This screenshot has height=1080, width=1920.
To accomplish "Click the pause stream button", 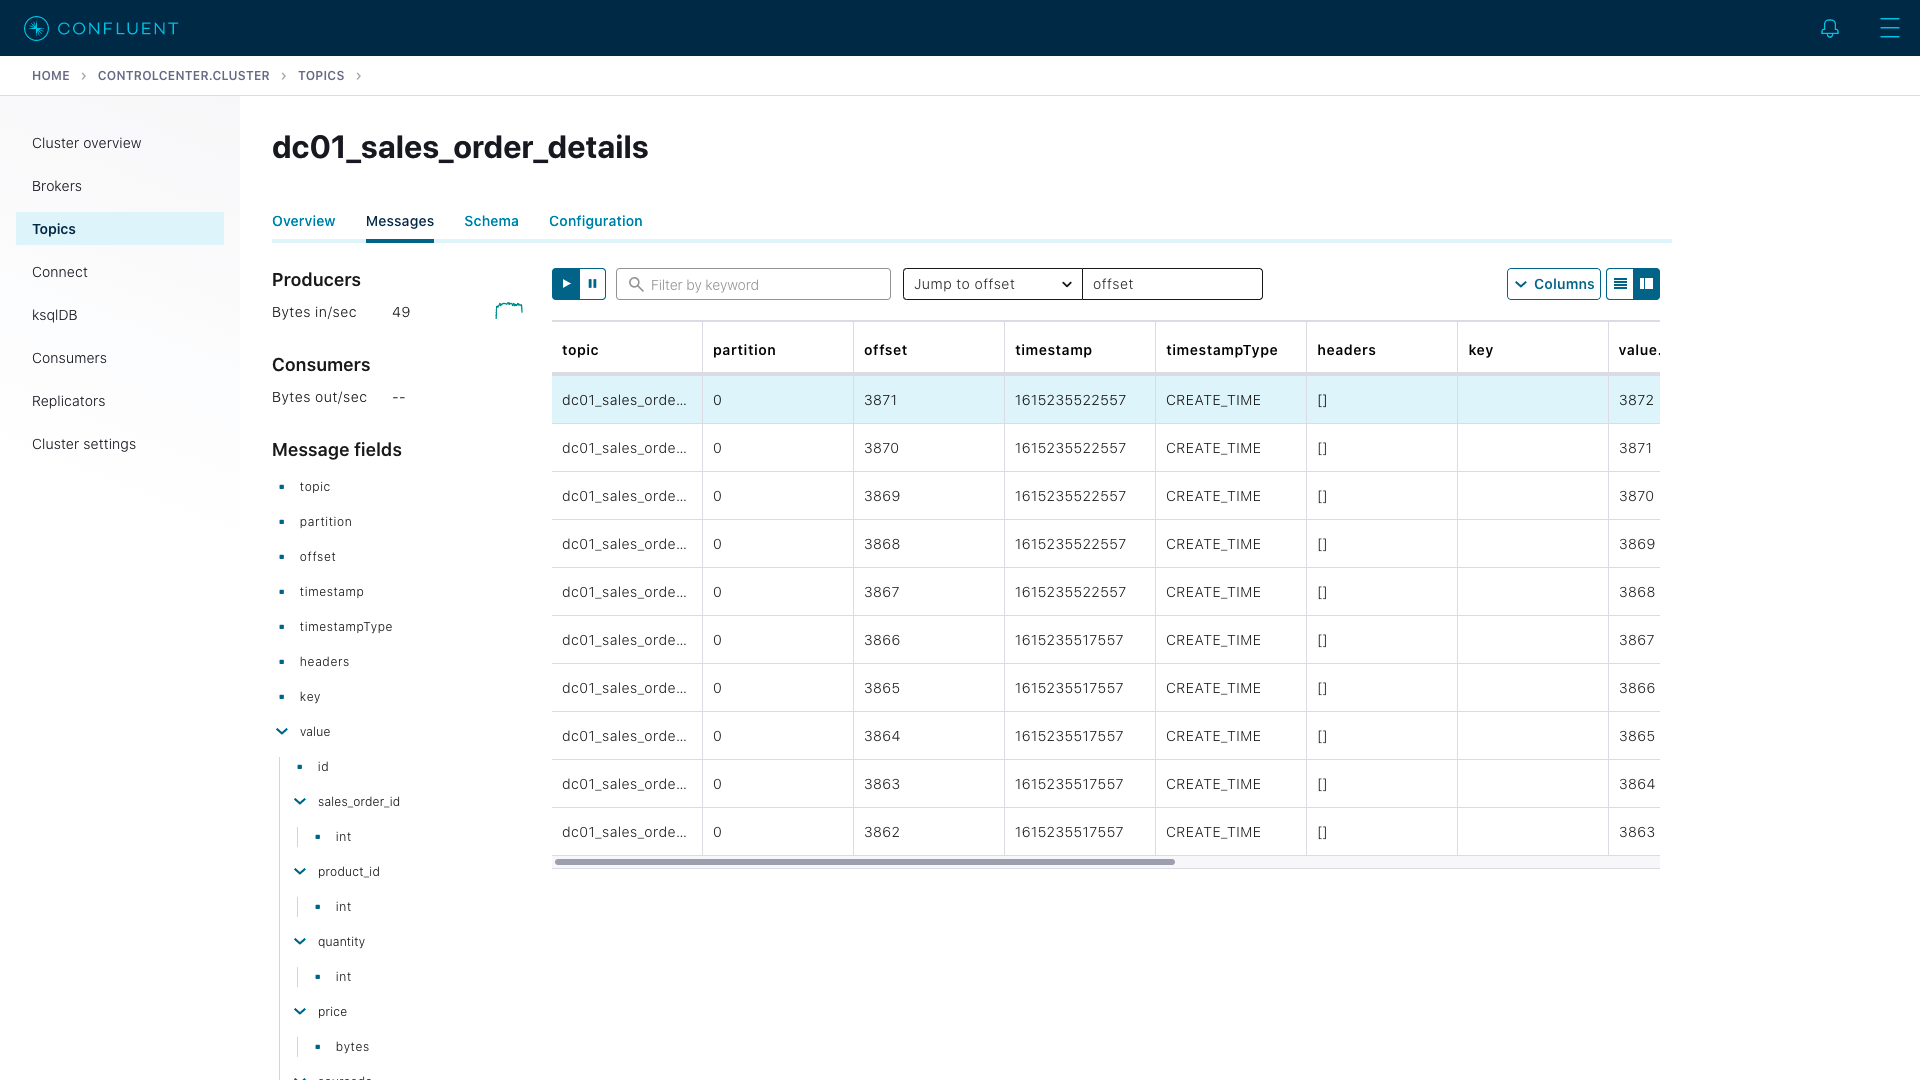I will click(592, 284).
